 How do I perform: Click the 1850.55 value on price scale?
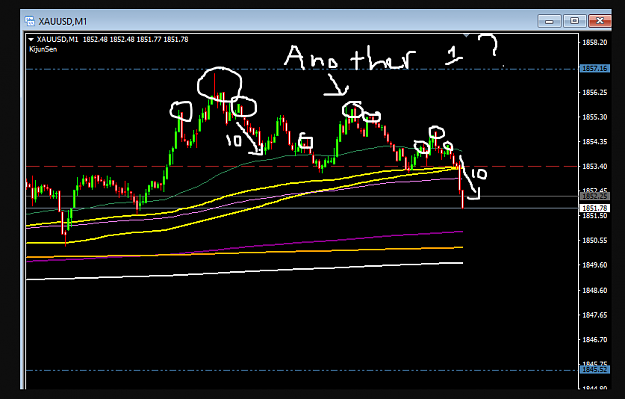pos(595,241)
